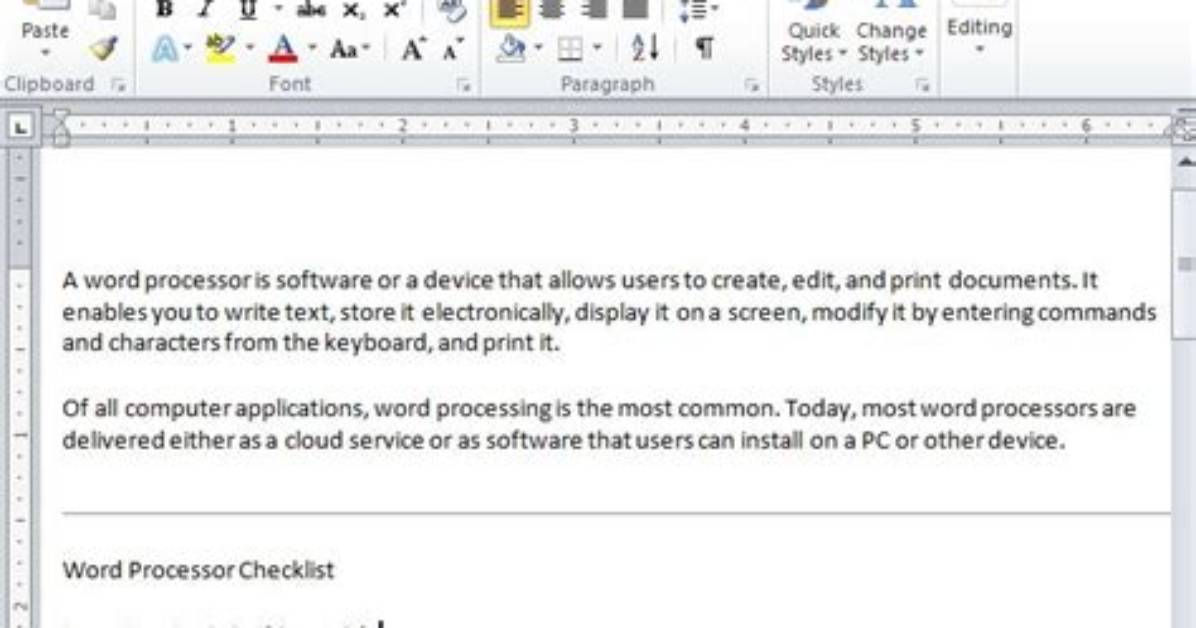Expand Text Effects dropdown arrow
This screenshot has width=1196, height=628.
188,47
